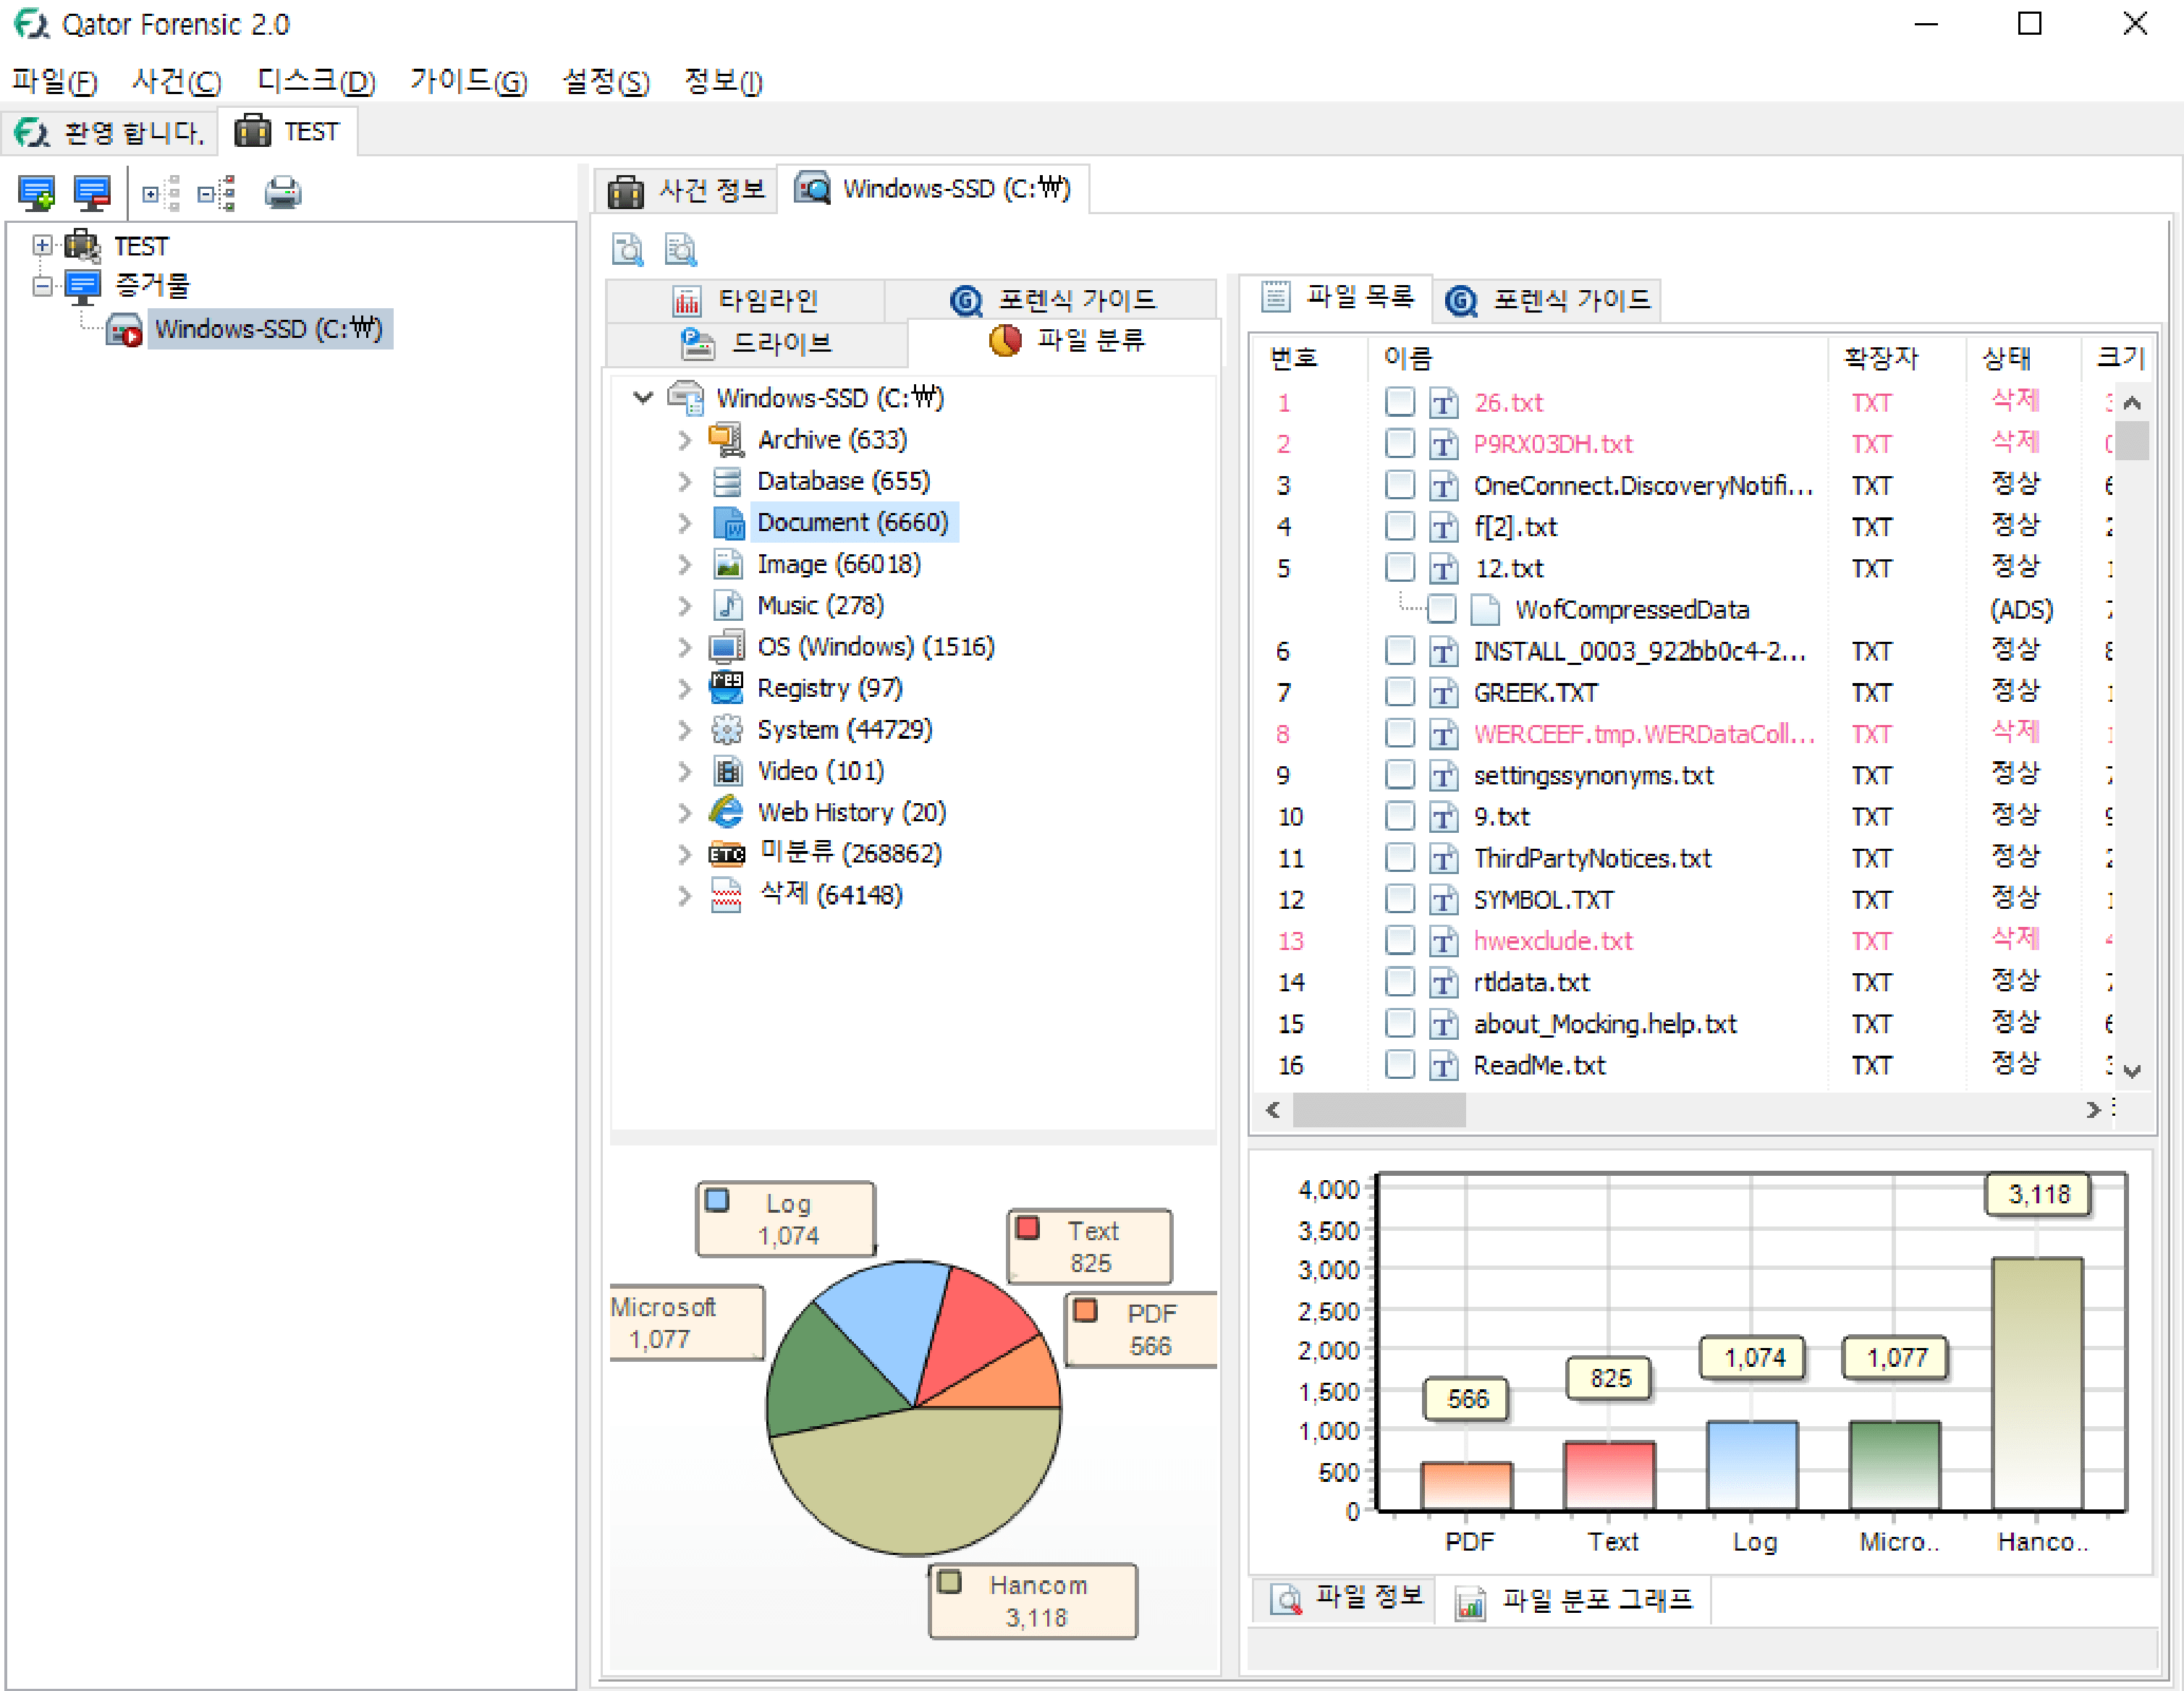Click the TEST case briefcase icon in left tree

pos(83,246)
